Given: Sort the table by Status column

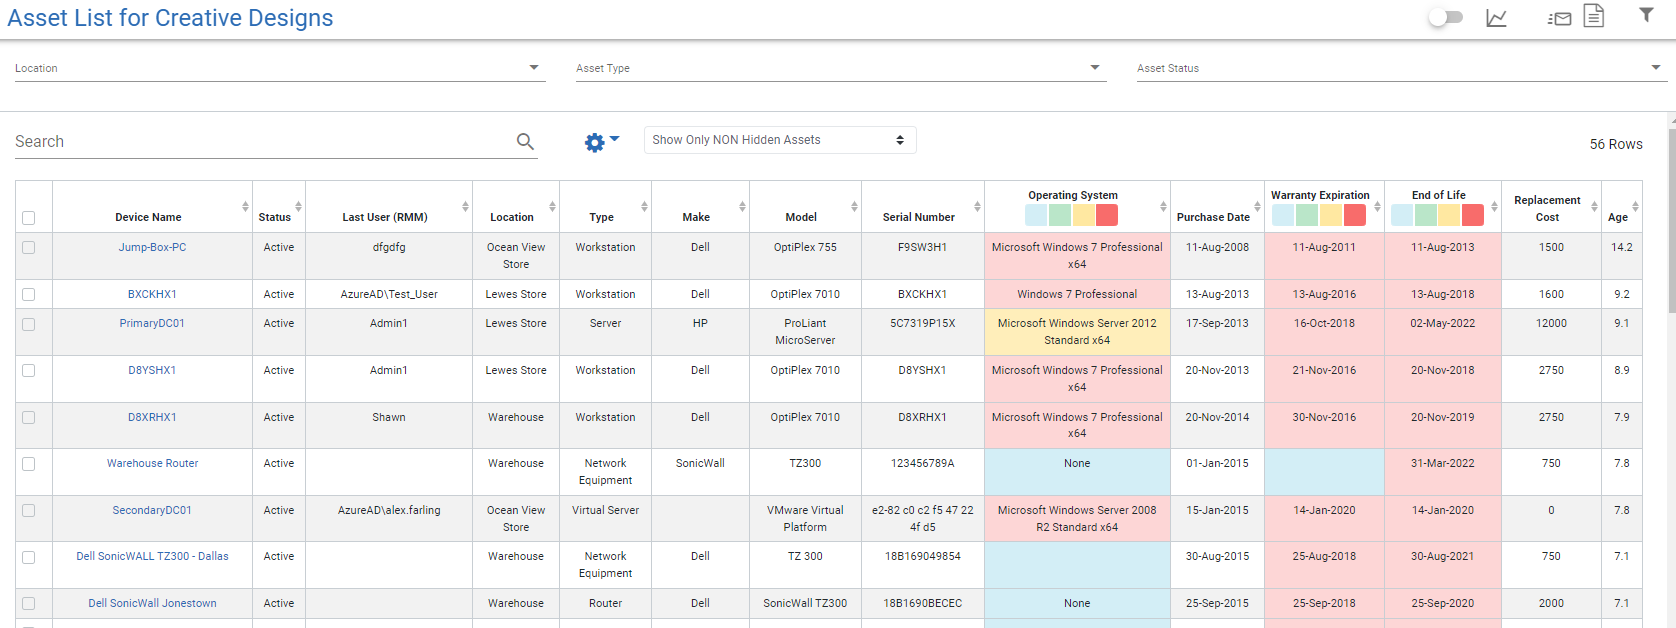Looking at the screenshot, I should (298, 207).
